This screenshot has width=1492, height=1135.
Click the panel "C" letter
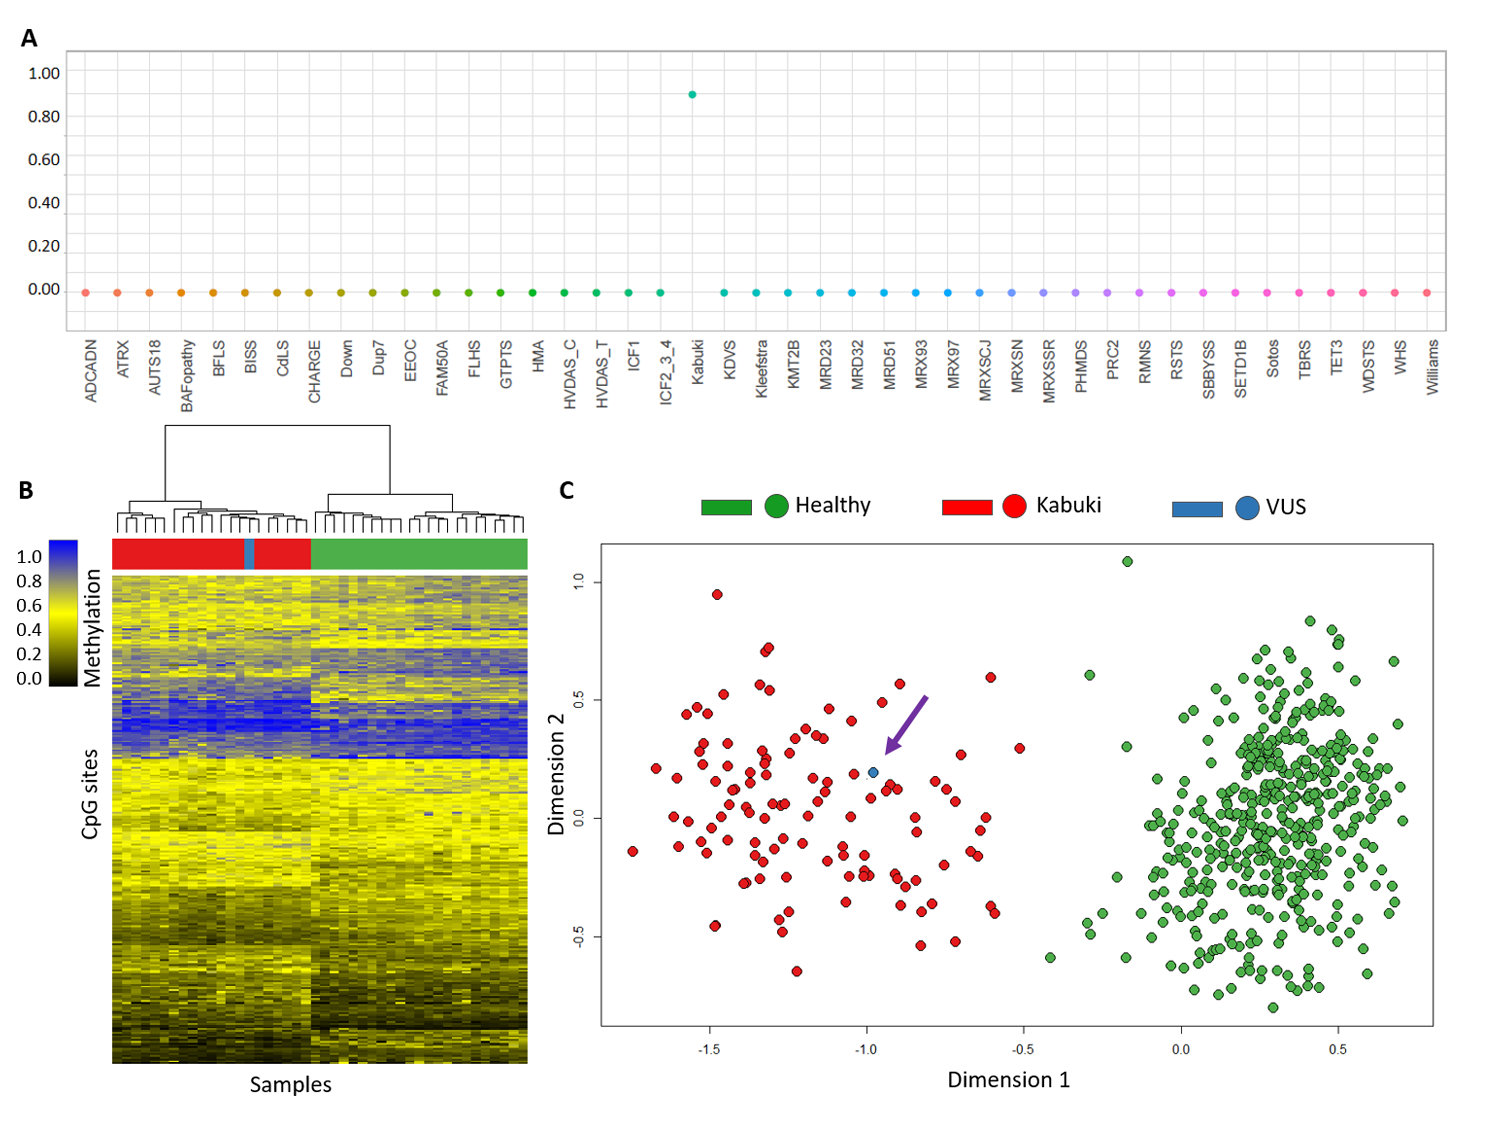pos(567,490)
